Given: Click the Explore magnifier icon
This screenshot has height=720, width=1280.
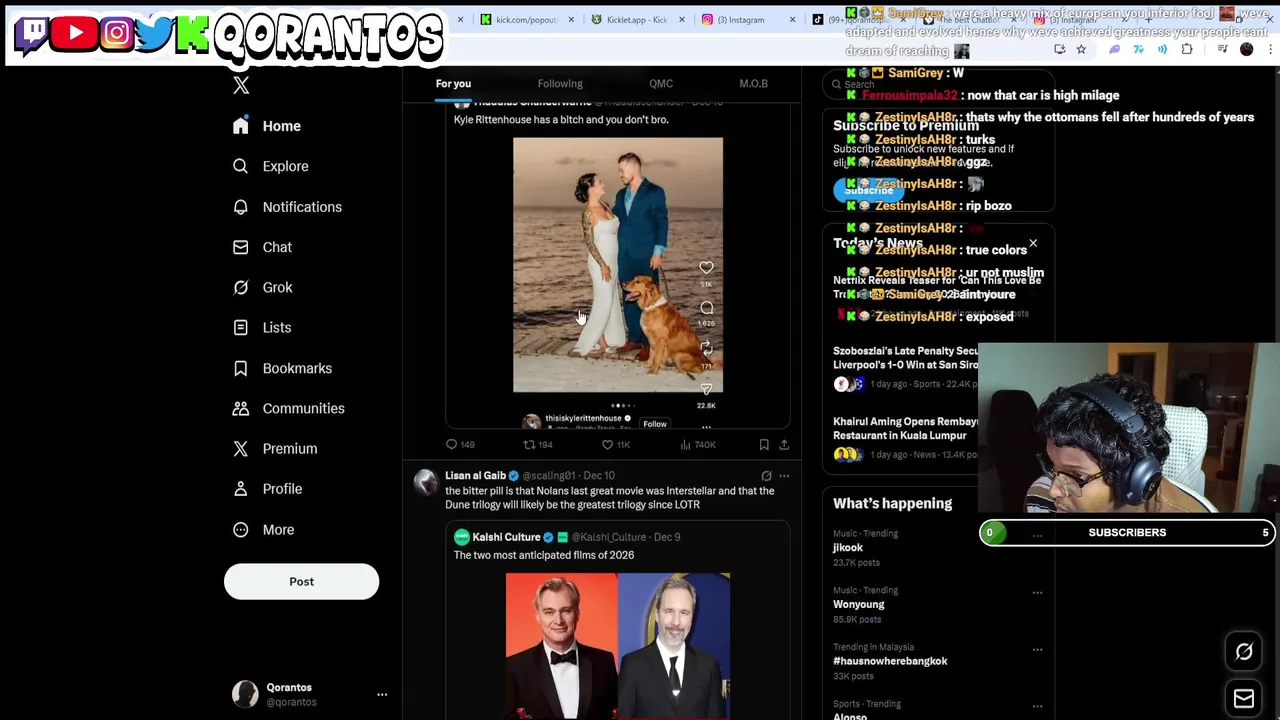Looking at the screenshot, I should pyautogui.click(x=240, y=166).
